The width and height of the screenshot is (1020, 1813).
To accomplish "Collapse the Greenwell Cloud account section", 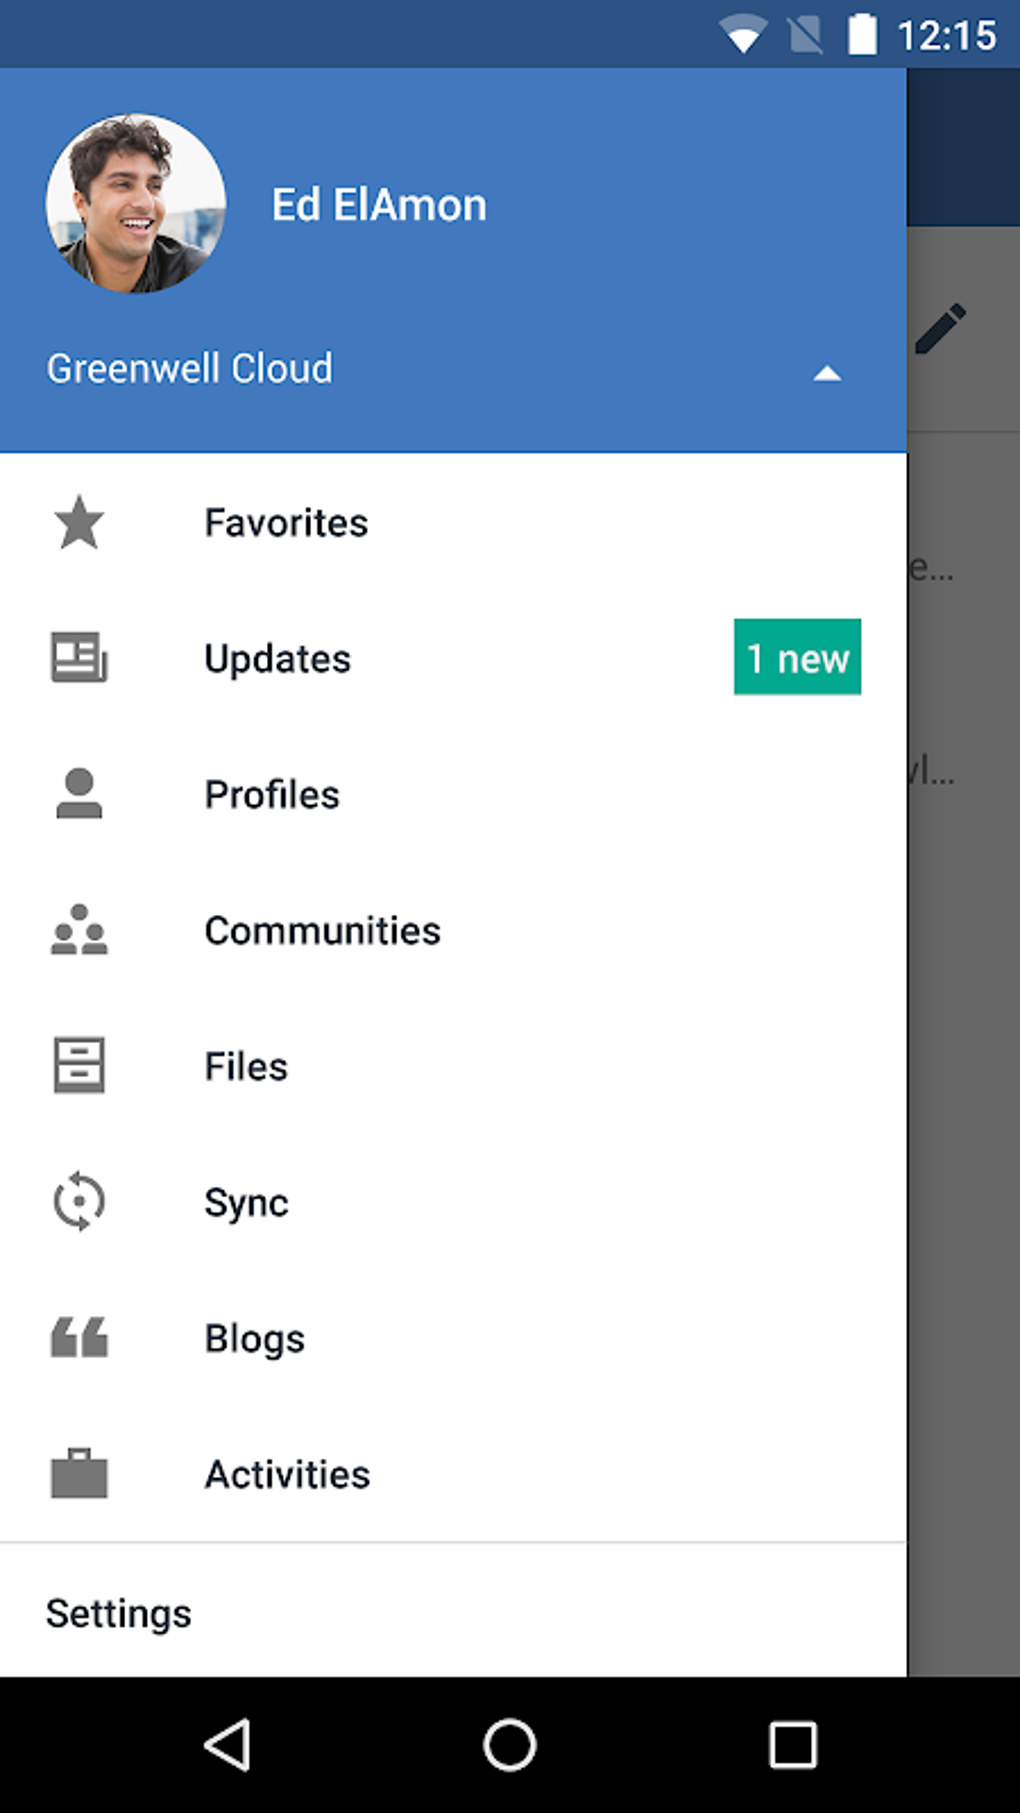I will point(828,372).
